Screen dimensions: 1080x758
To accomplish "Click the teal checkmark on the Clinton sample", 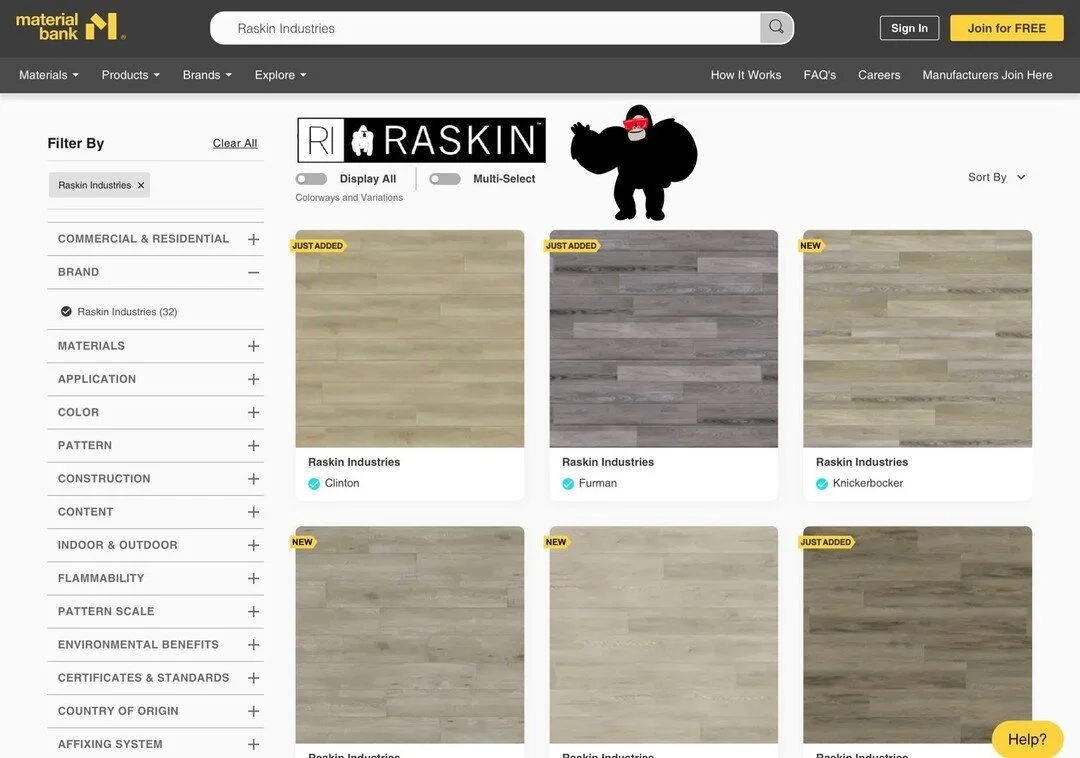I will (x=312, y=483).
